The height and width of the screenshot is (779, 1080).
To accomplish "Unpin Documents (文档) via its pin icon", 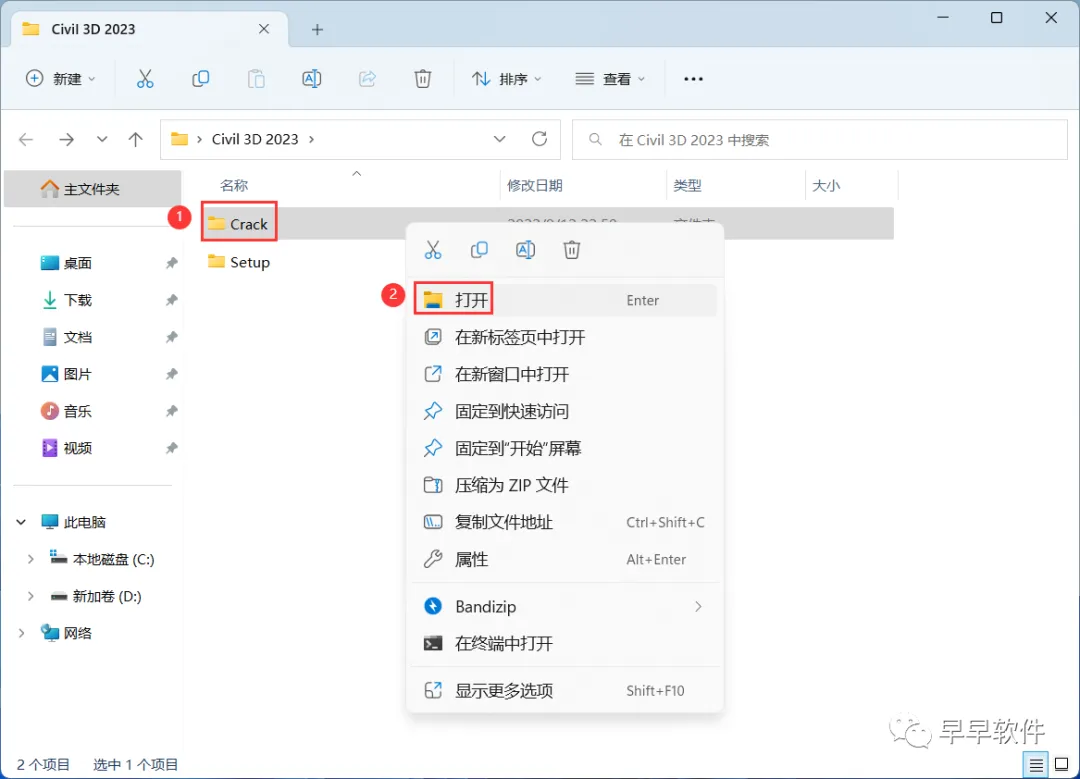I will [172, 337].
